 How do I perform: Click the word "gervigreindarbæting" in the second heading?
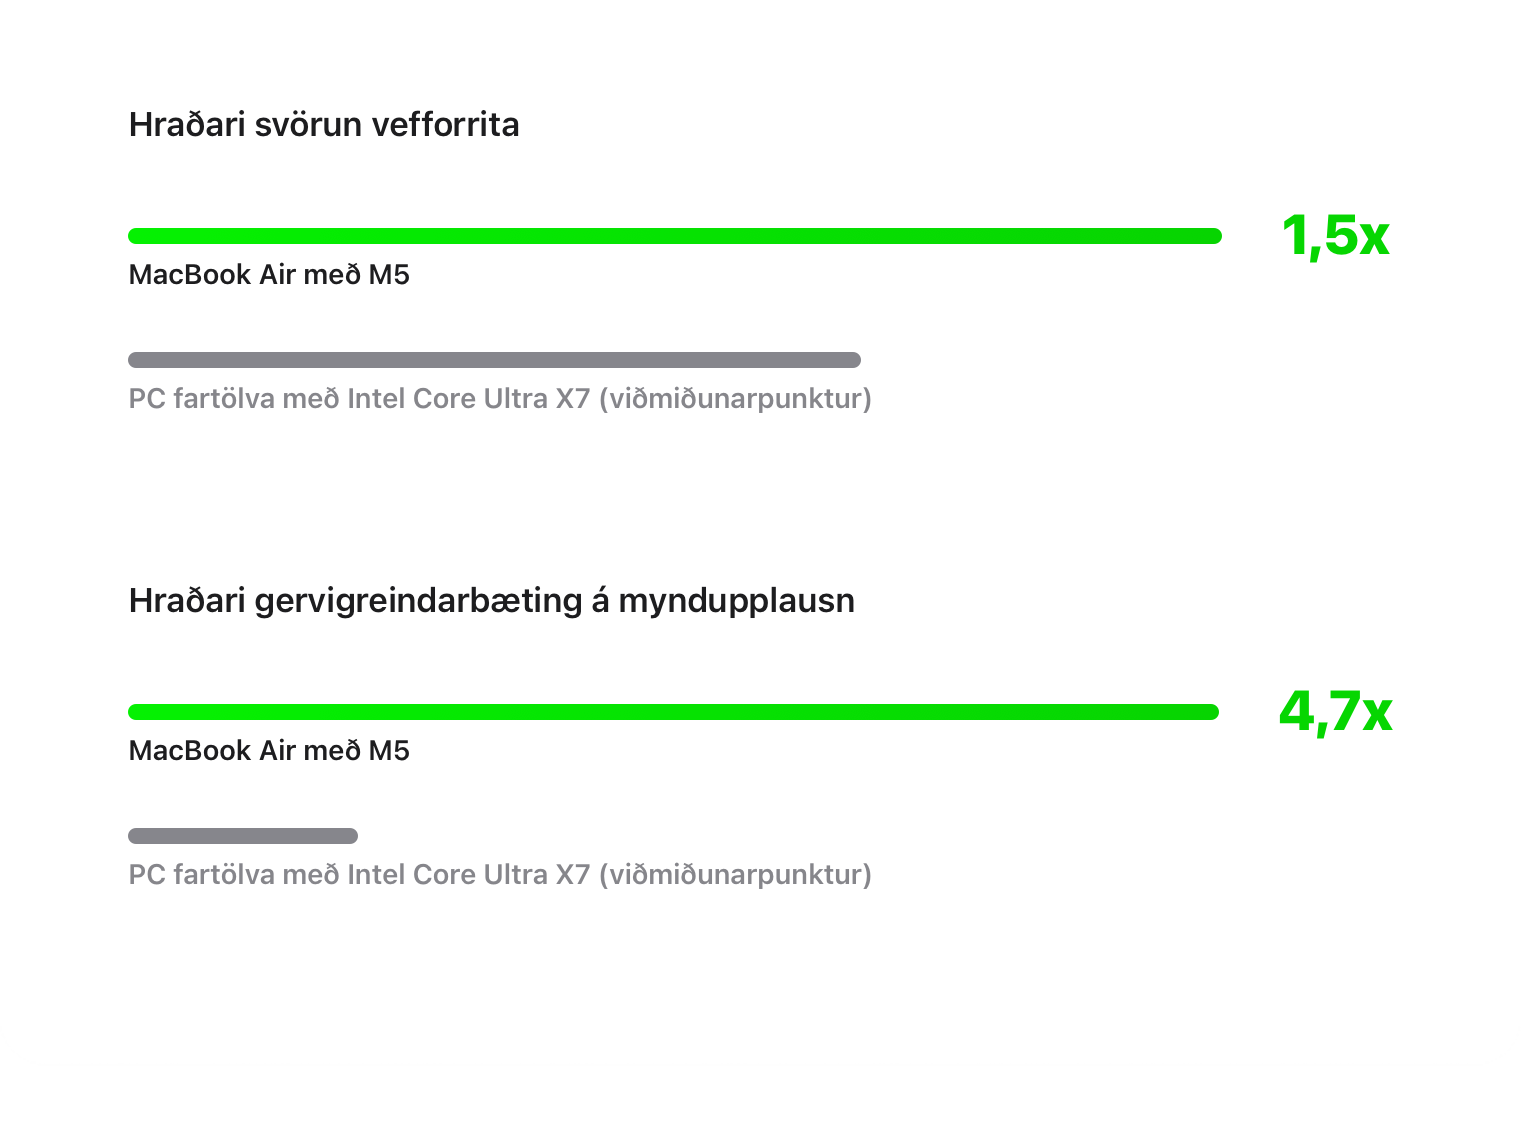pos(418,601)
